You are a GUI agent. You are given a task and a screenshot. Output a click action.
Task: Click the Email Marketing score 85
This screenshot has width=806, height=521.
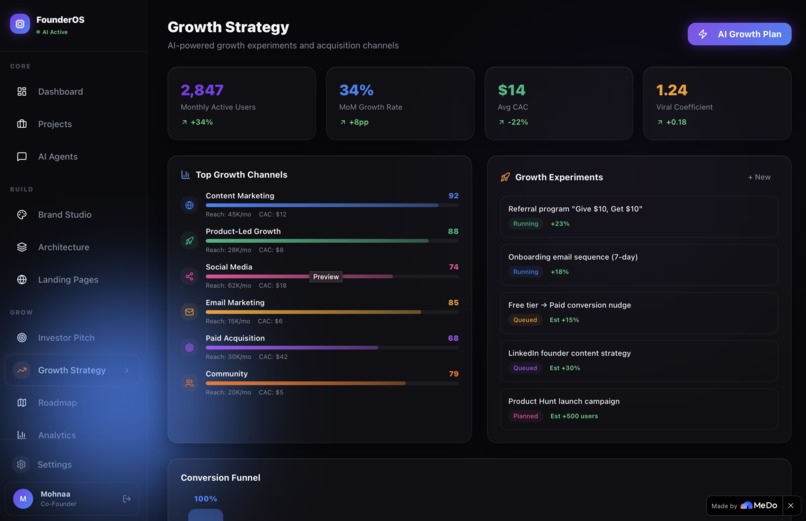pyautogui.click(x=453, y=303)
